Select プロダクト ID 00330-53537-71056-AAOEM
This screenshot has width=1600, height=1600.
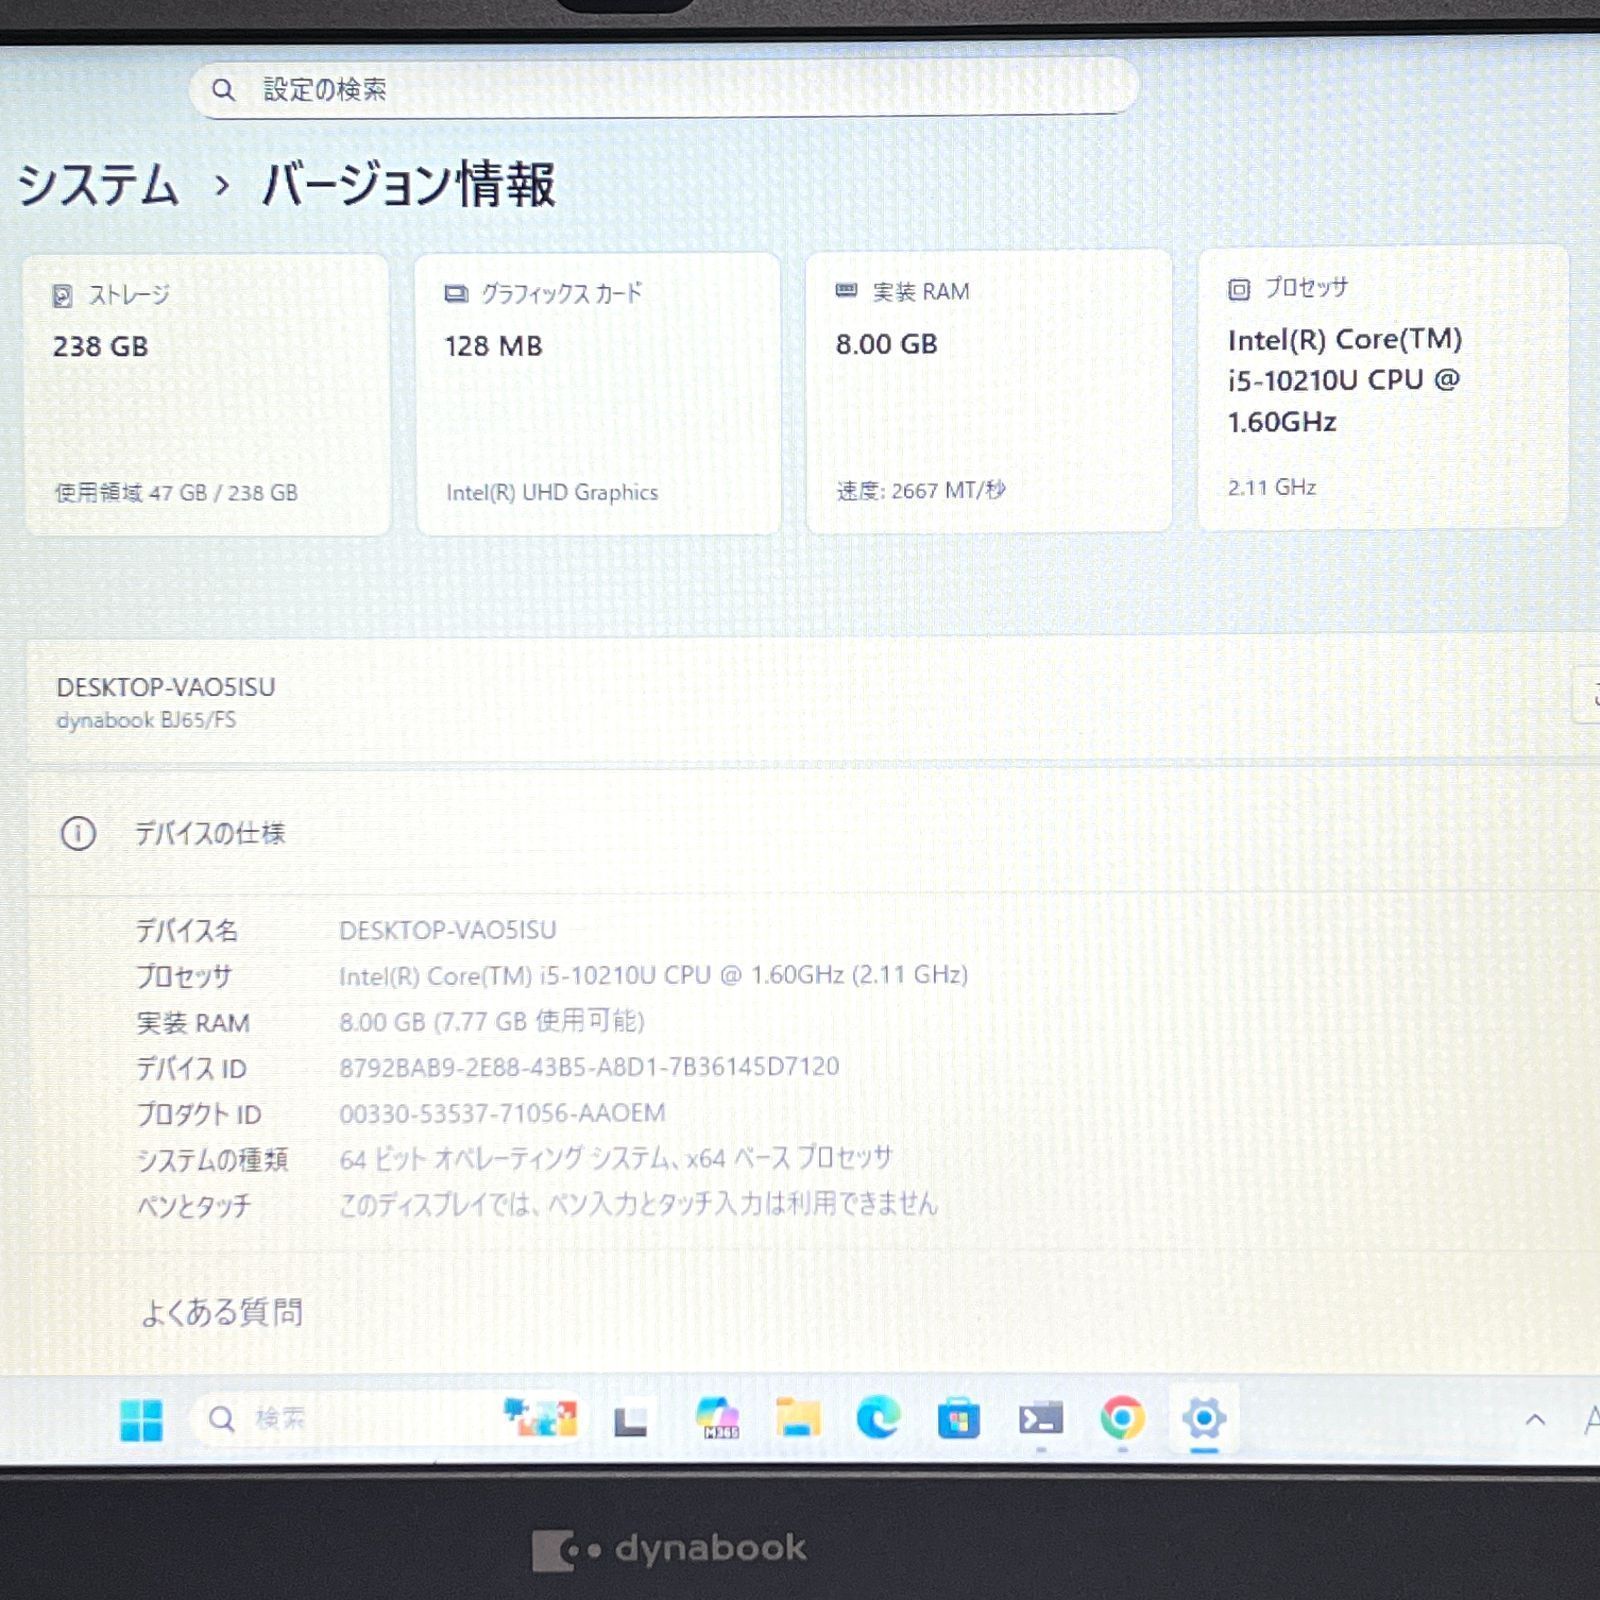pyautogui.click(x=502, y=1113)
